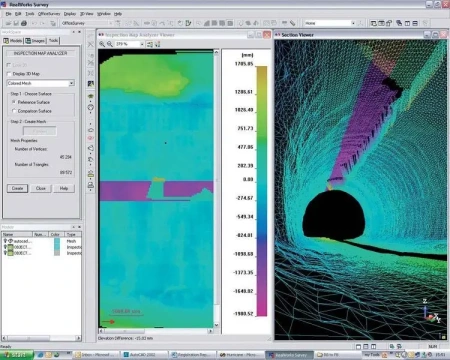Click the Create button
This screenshot has height=360, width=450.
[17, 188]
